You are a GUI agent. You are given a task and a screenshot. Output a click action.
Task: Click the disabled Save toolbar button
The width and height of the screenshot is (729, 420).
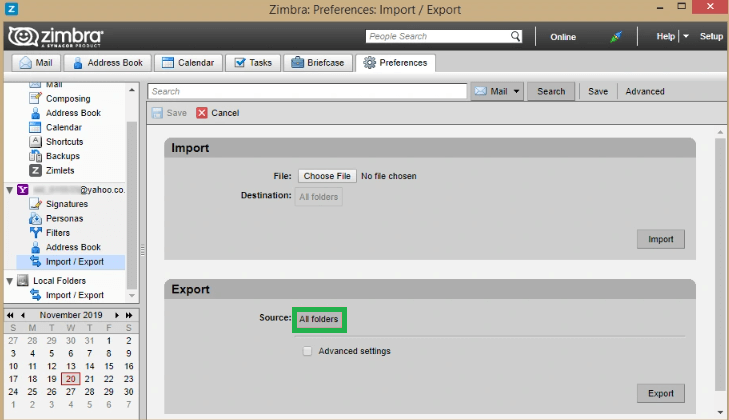pos(169,113)
